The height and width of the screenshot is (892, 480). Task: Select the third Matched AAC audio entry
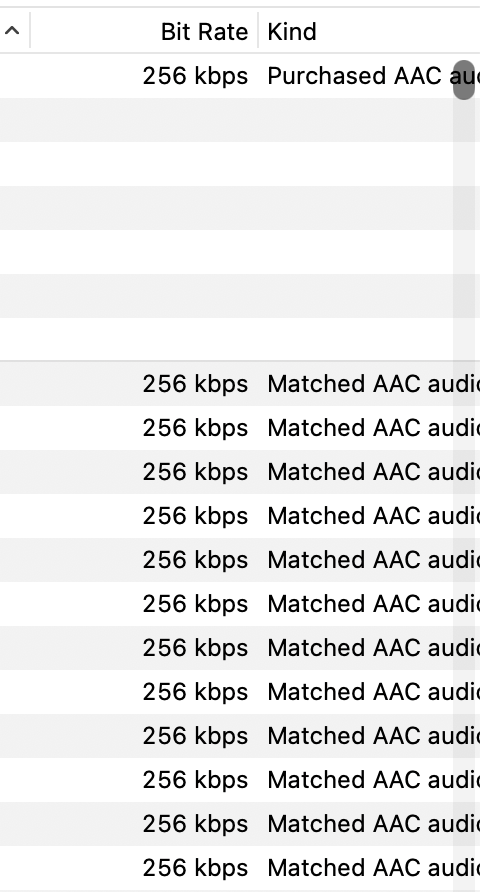[240, 472]
